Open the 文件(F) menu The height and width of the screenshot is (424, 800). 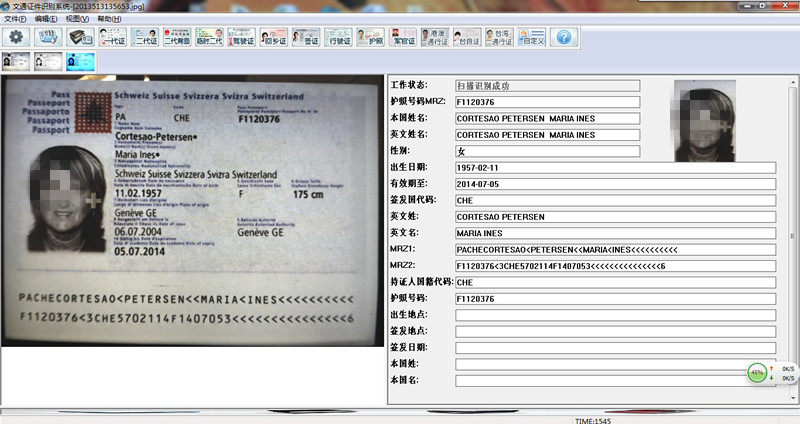[x=15, y=19]
